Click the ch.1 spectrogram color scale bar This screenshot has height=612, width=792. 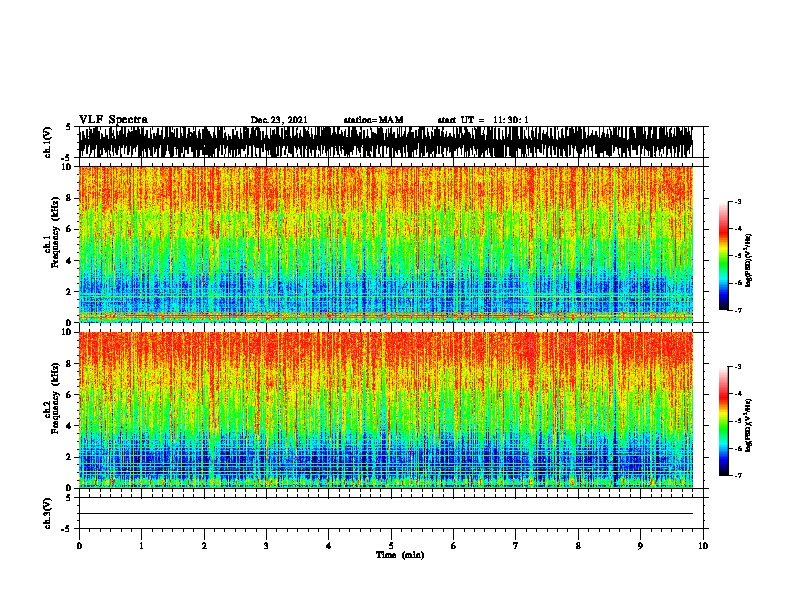point(724,256)
